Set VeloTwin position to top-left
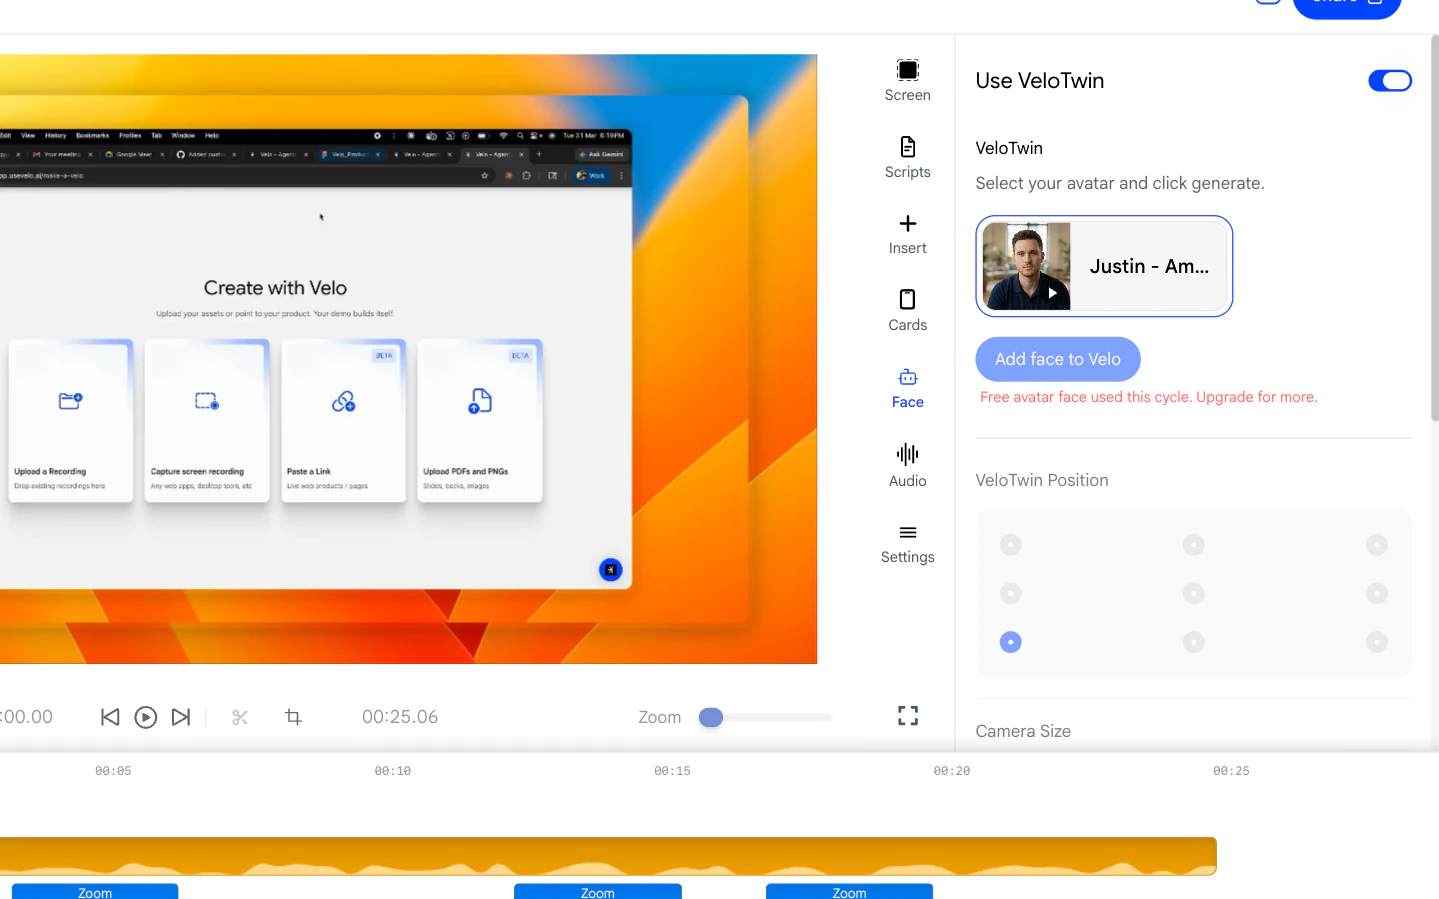The width and height of the screenshot is (1439, 899). point(1011,545)
